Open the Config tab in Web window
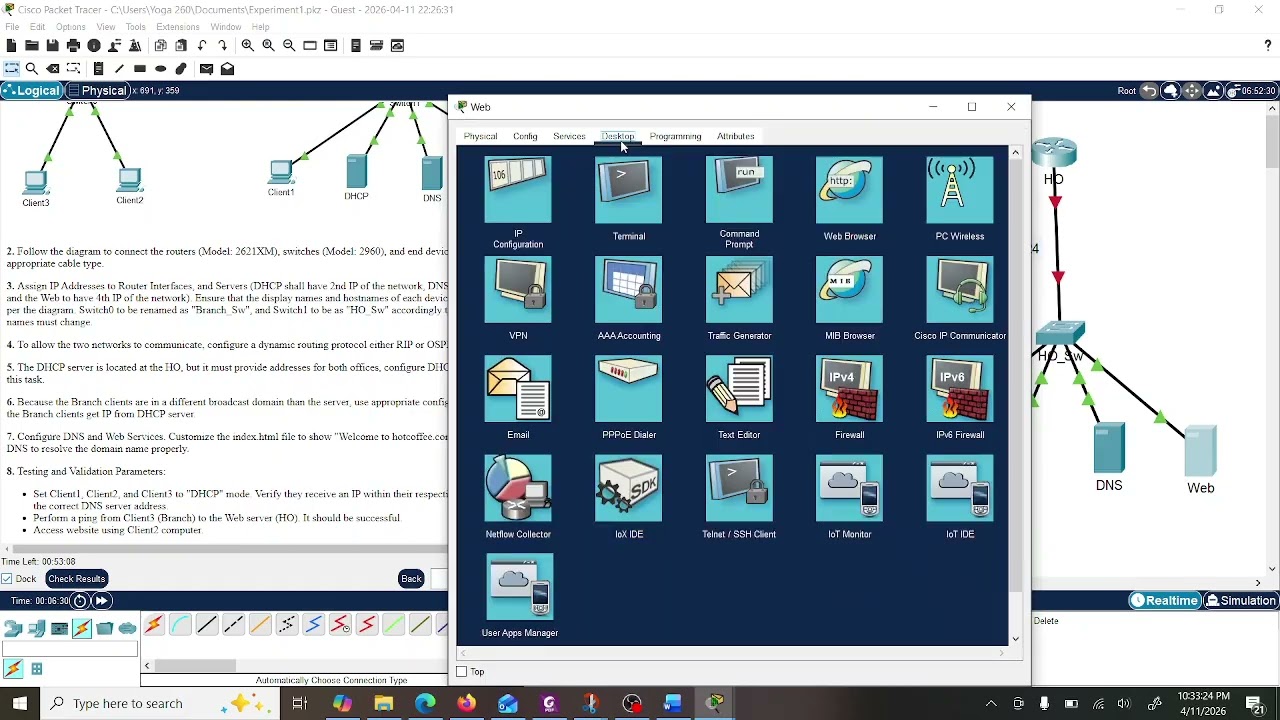Viewport: 1280px width, 720px height. click(x=525, y=136)
